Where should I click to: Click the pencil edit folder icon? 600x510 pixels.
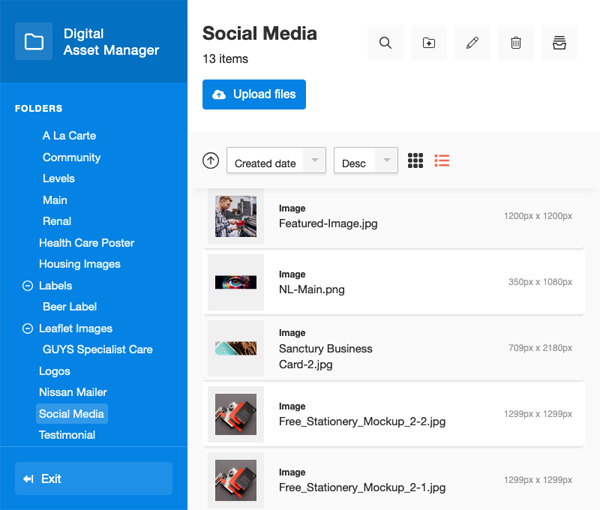coord(472,43)
